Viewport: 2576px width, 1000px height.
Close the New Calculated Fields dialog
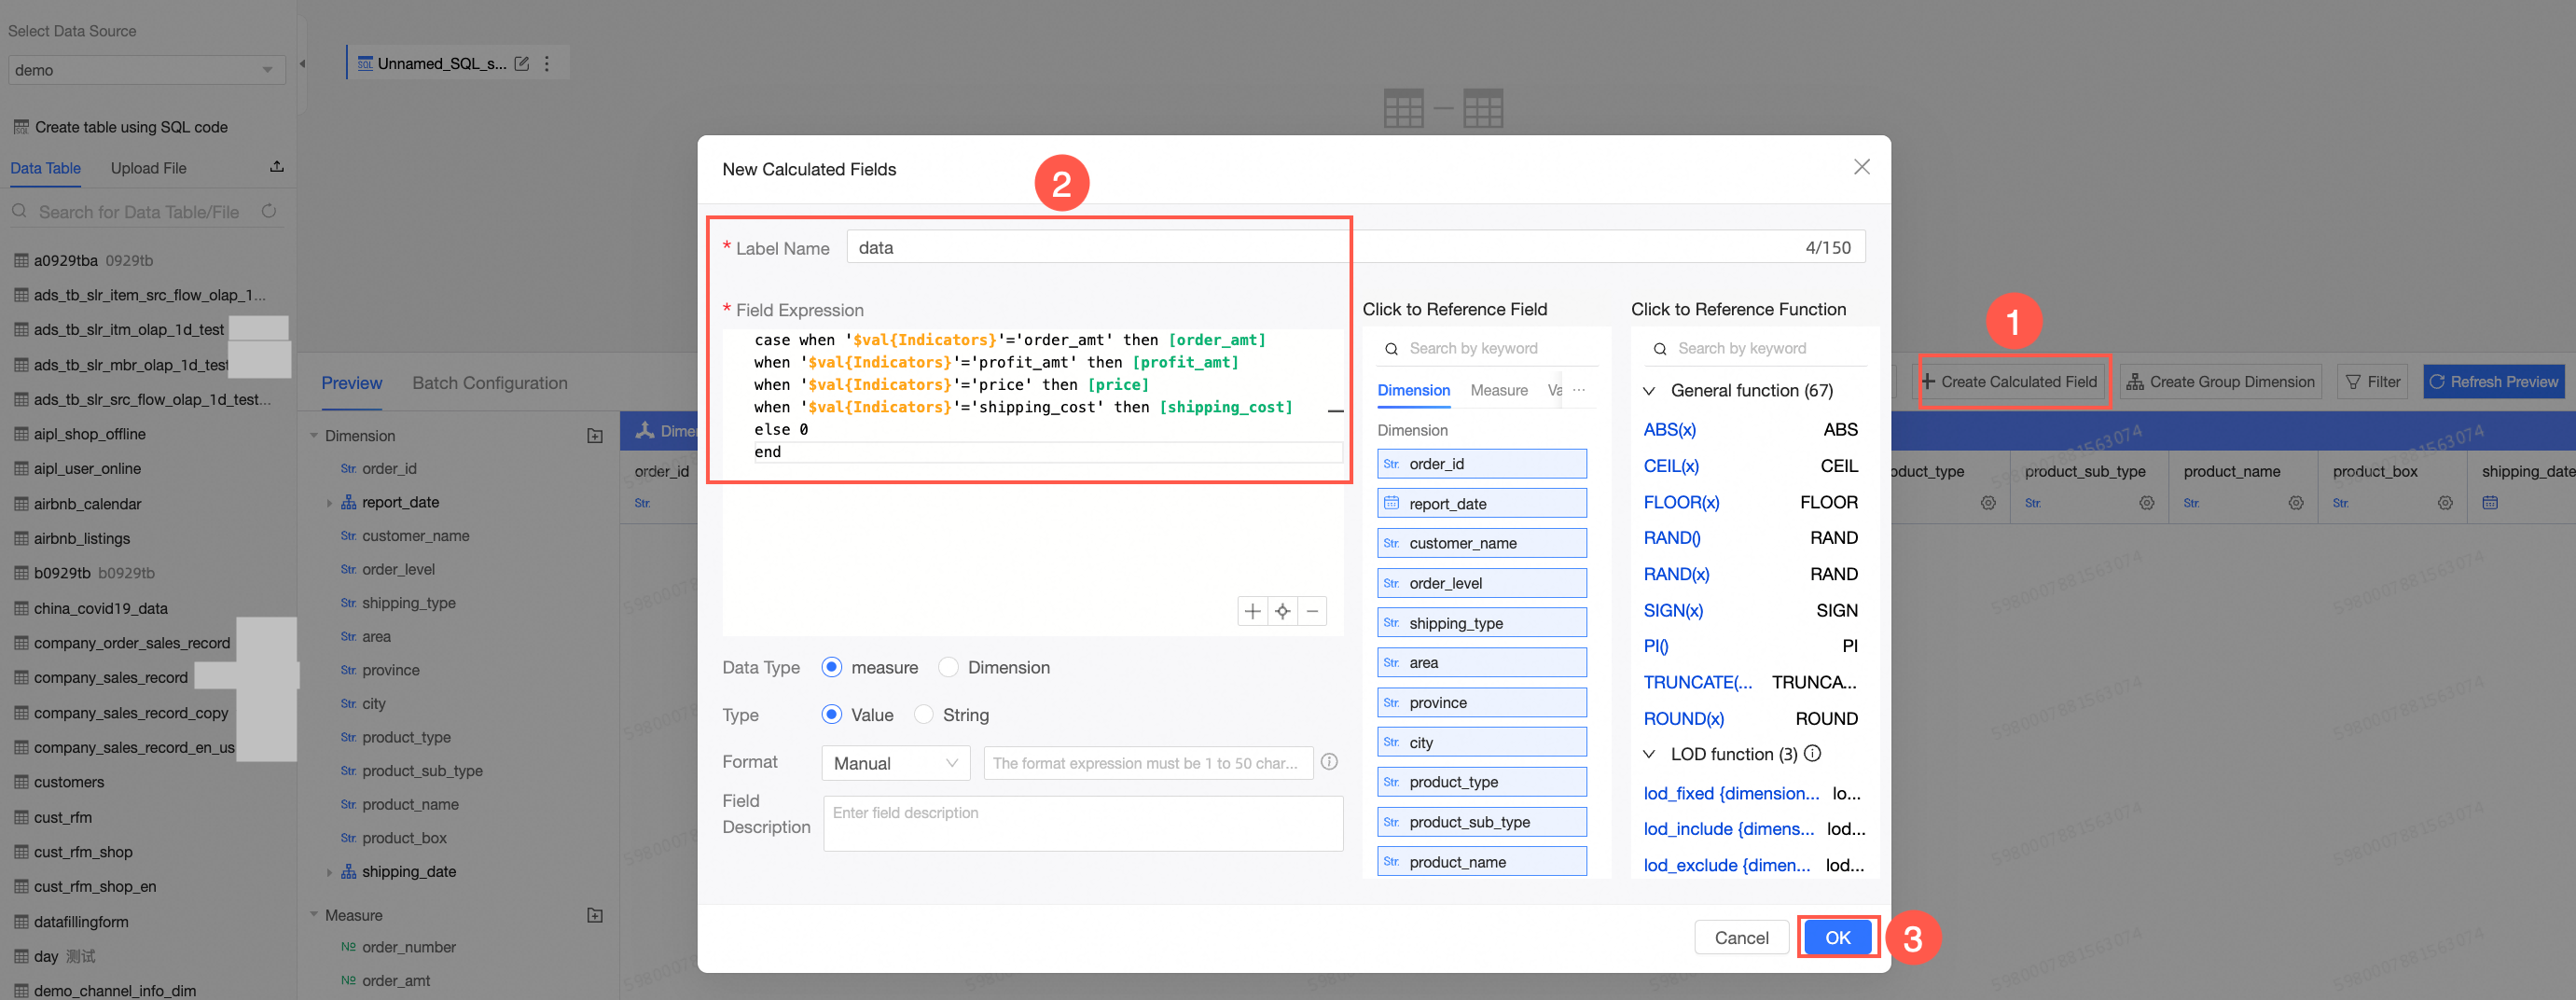pos(1861,167)
